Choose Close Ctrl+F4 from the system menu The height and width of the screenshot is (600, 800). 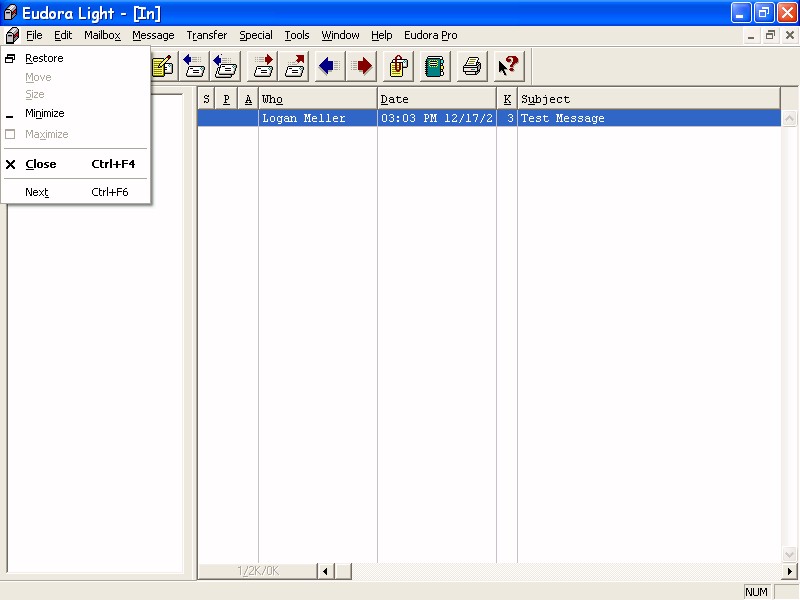pyautogui.click(x=76, y=164)
